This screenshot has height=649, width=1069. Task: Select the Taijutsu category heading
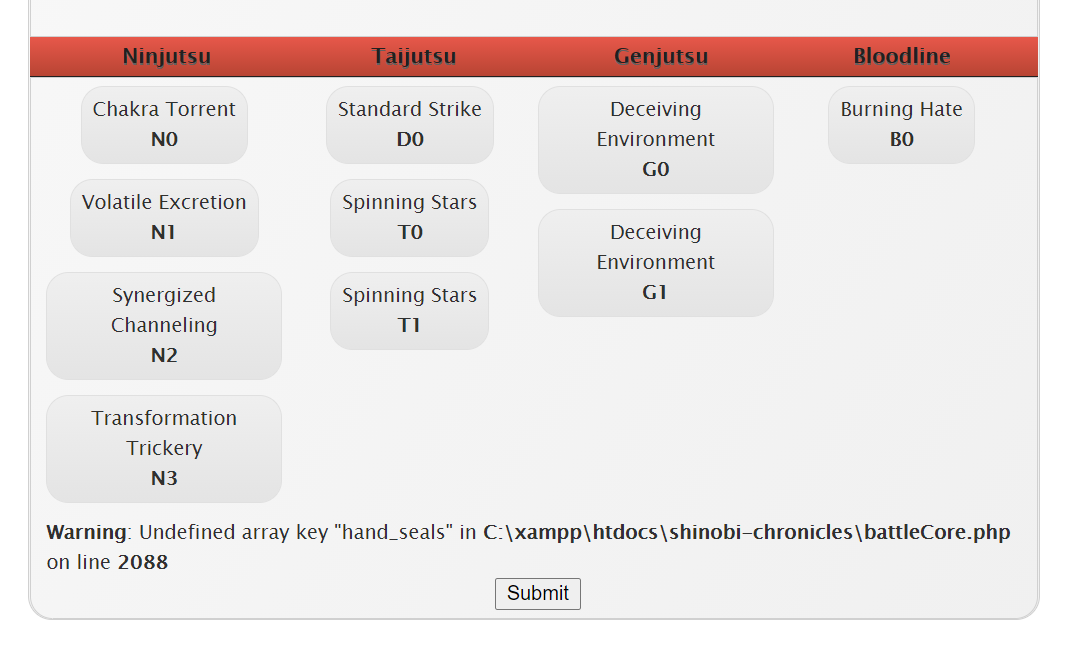(413, 56)
